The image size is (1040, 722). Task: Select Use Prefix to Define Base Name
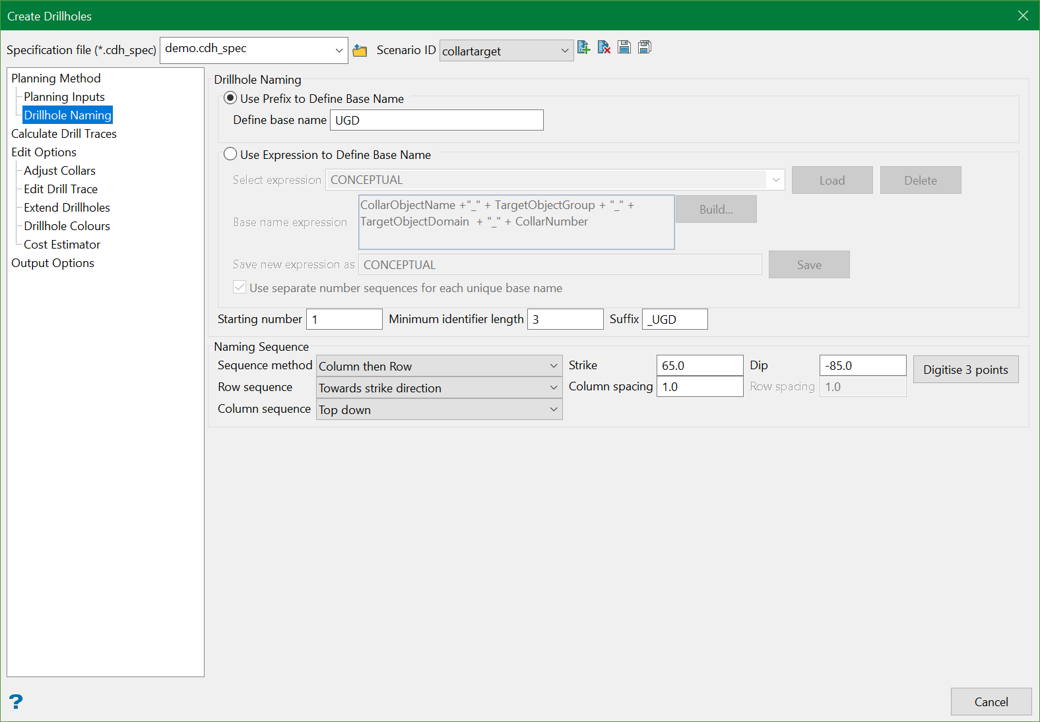[x=231, y=98]
